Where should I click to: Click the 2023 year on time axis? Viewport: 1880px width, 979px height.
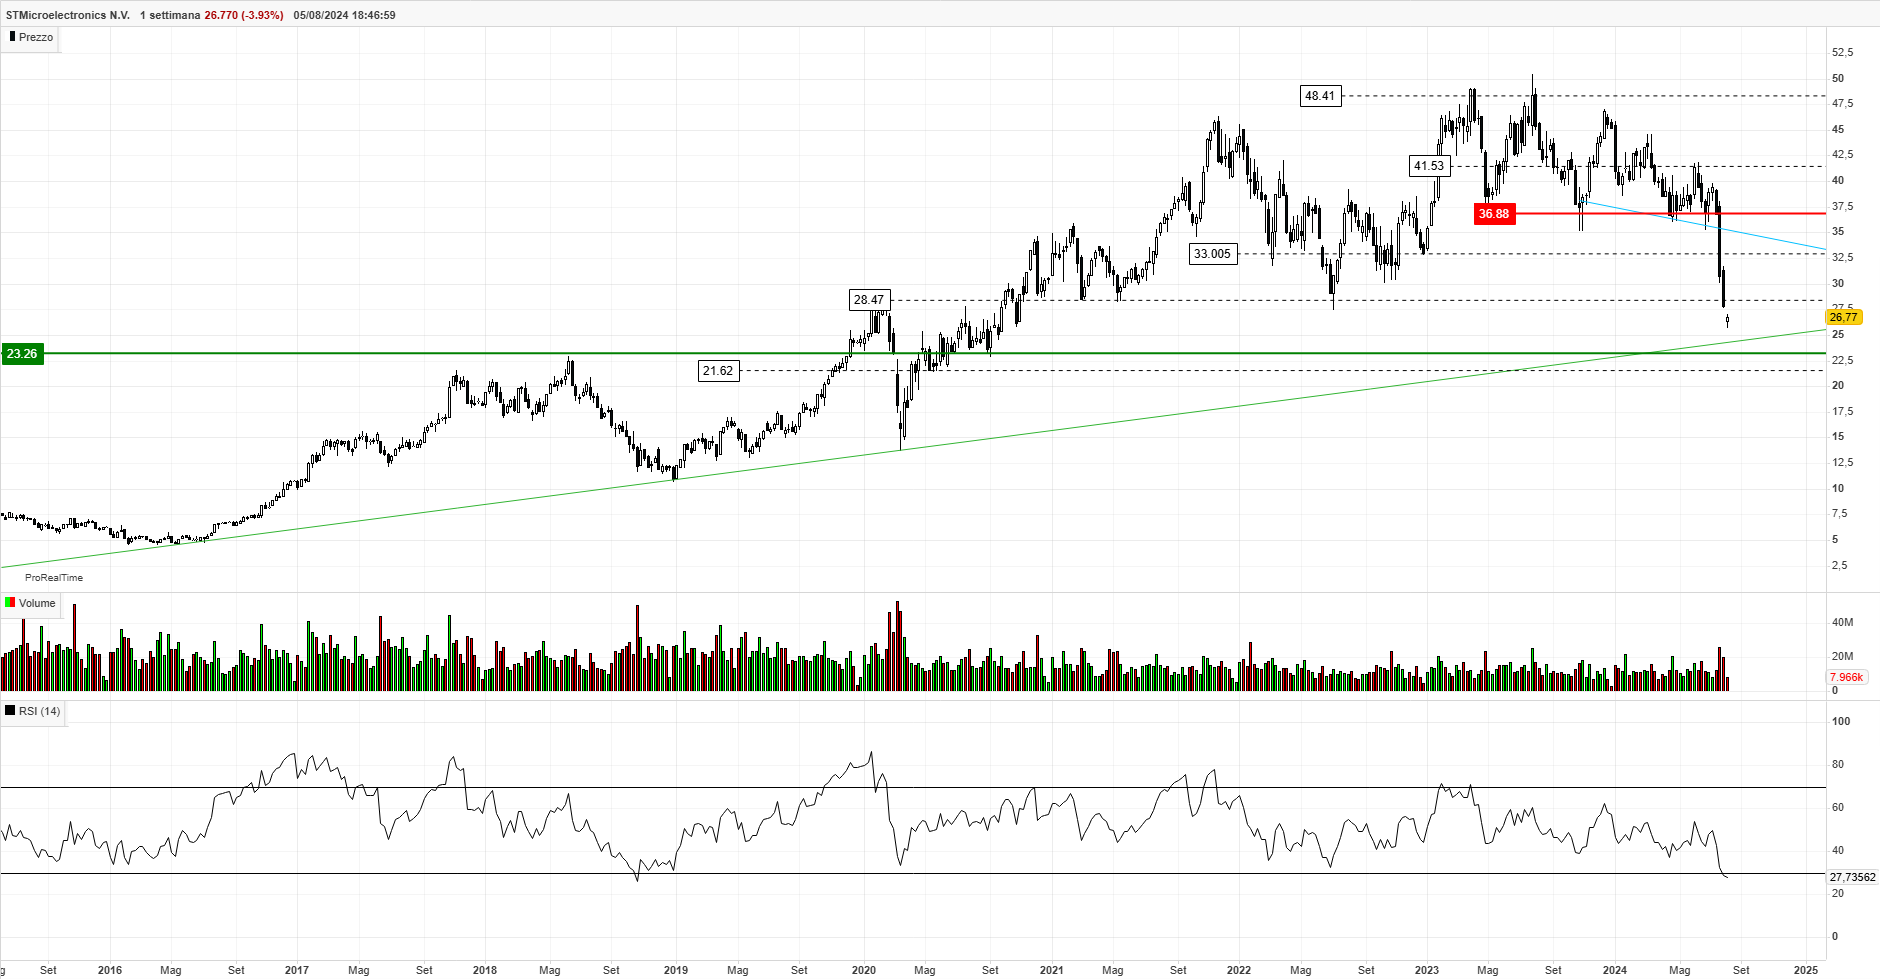(1427, 970)
